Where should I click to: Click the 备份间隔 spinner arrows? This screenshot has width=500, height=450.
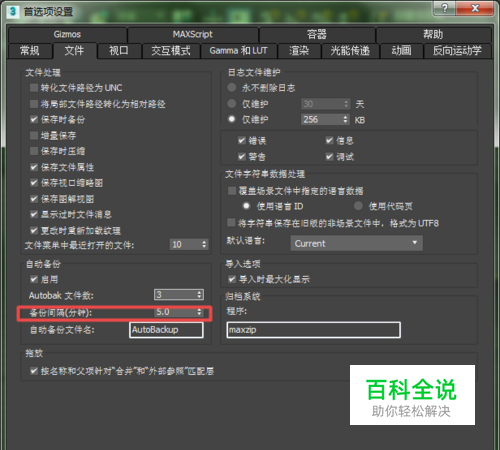pyautogui.click(x=199, y=312)
